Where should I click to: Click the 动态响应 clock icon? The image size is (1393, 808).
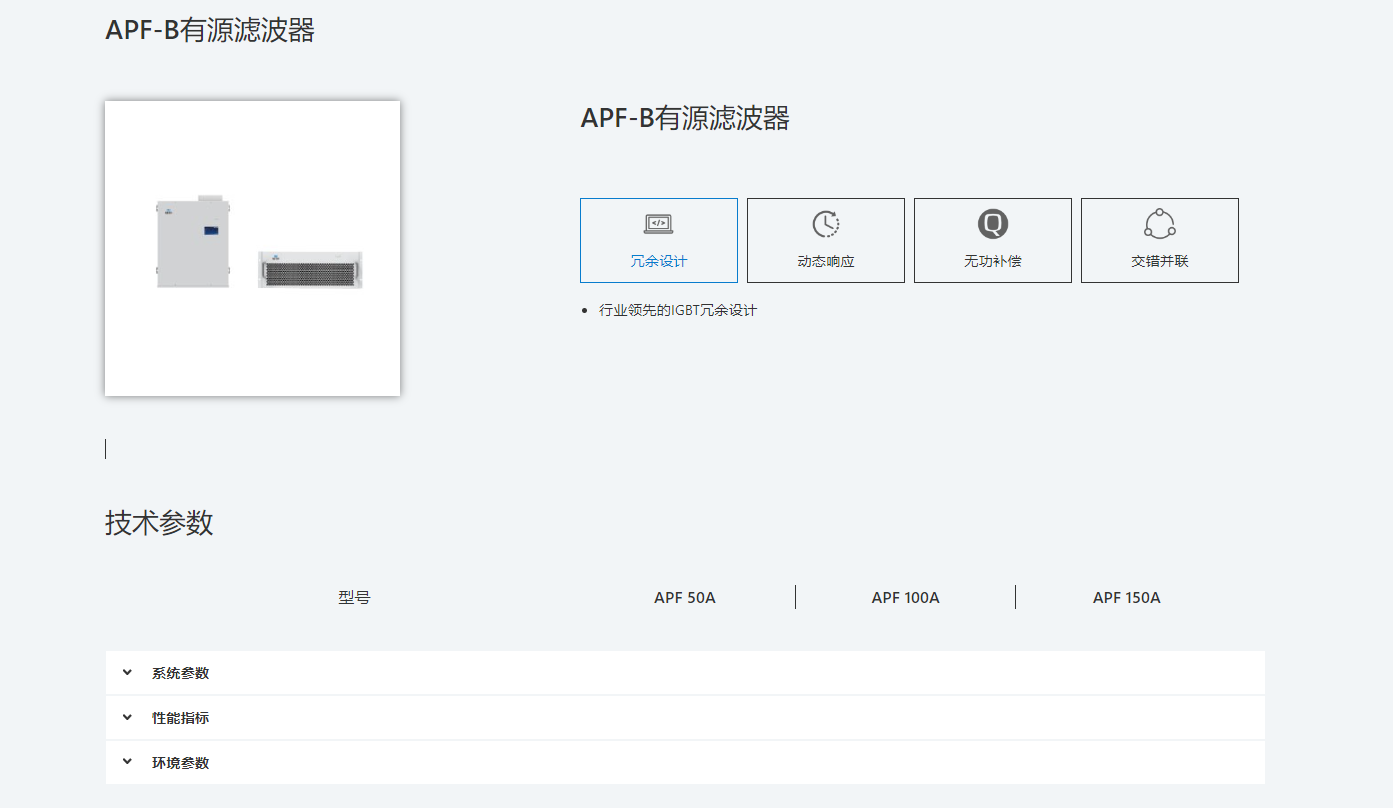[825, 222]
